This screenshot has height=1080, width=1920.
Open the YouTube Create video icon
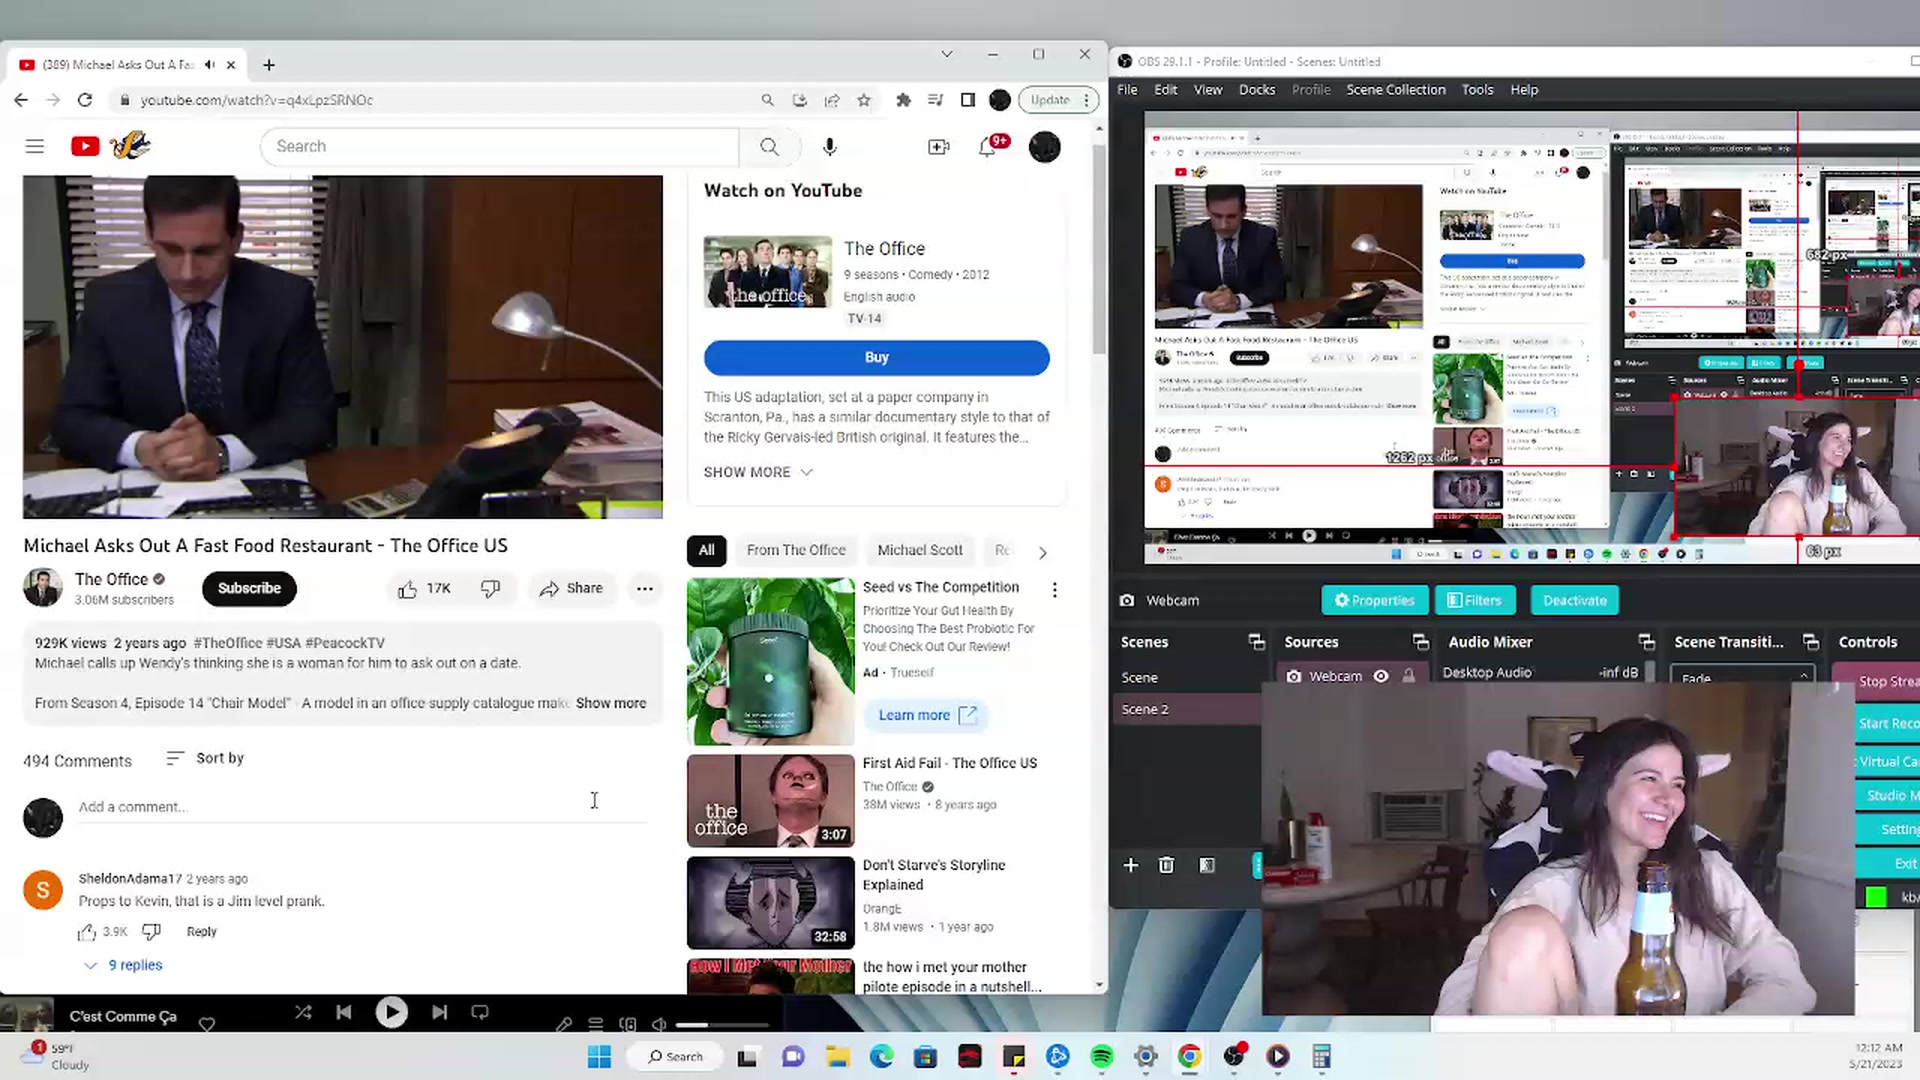tap(938, 147)
